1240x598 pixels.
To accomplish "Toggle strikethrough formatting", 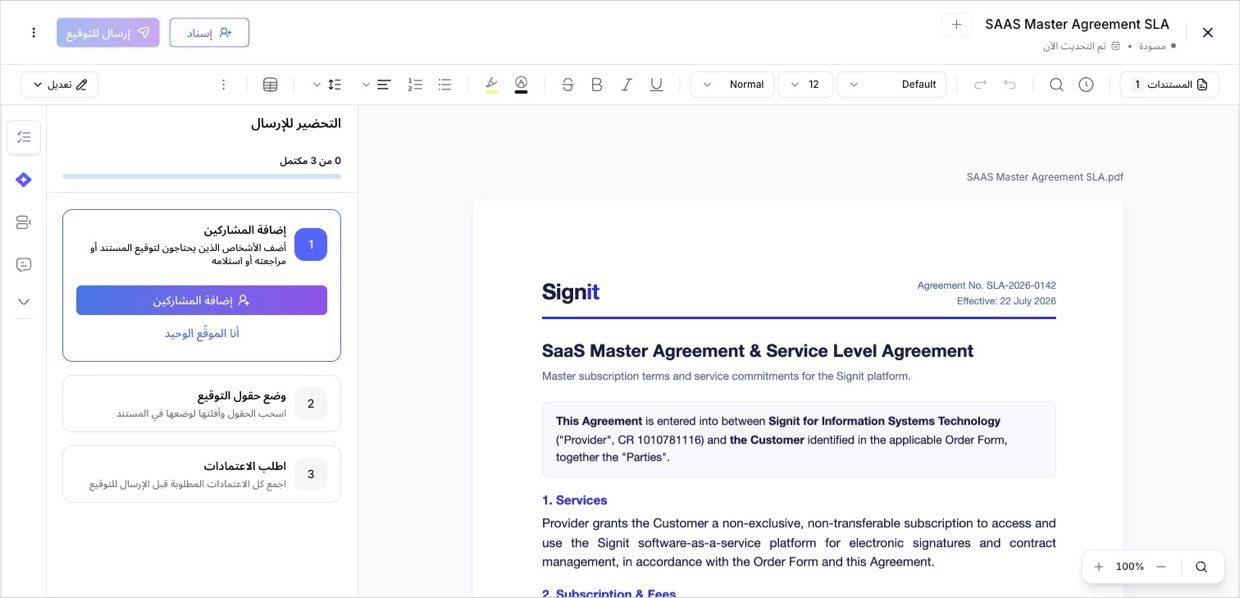I will pos(568,85).
